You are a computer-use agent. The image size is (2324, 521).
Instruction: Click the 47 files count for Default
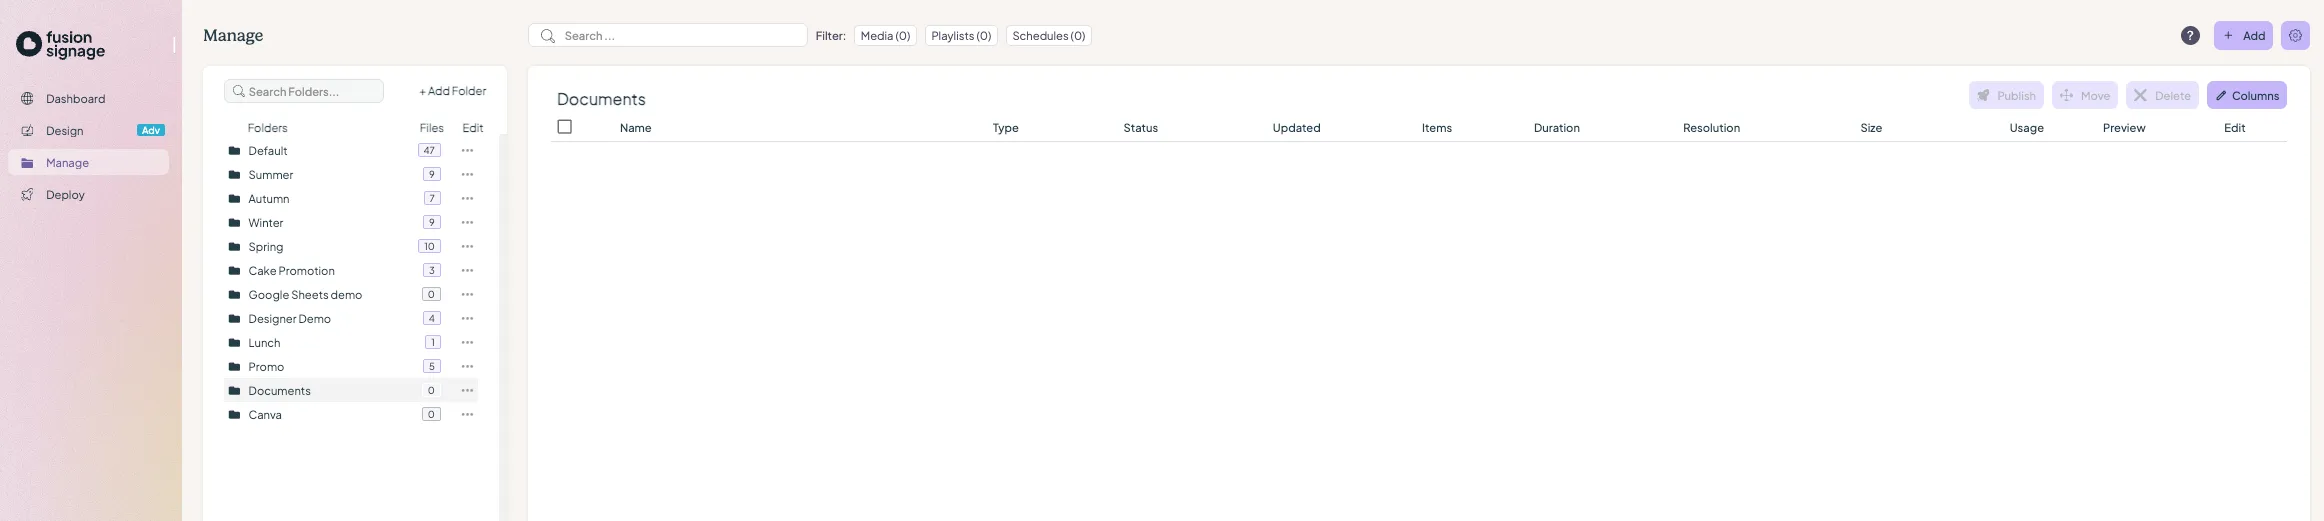point(429,151)
